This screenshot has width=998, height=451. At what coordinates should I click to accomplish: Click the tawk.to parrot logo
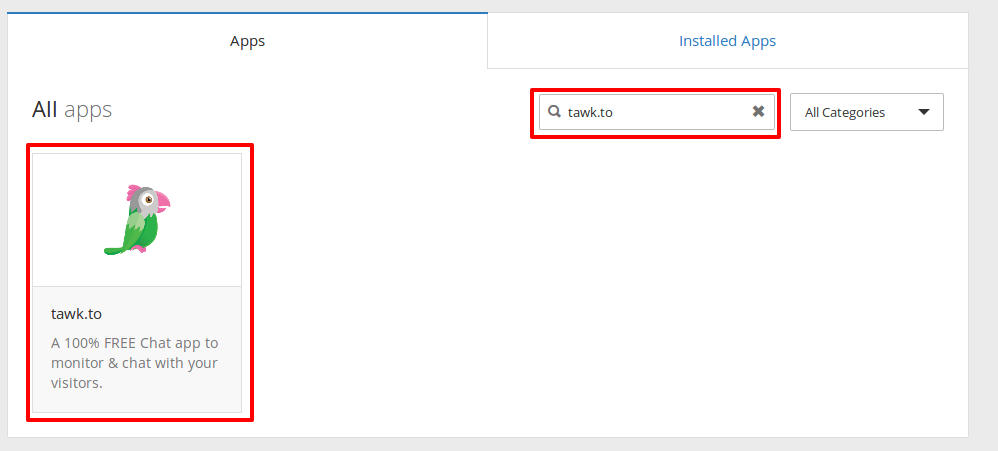pyautogui.click(x=137, y=219)
